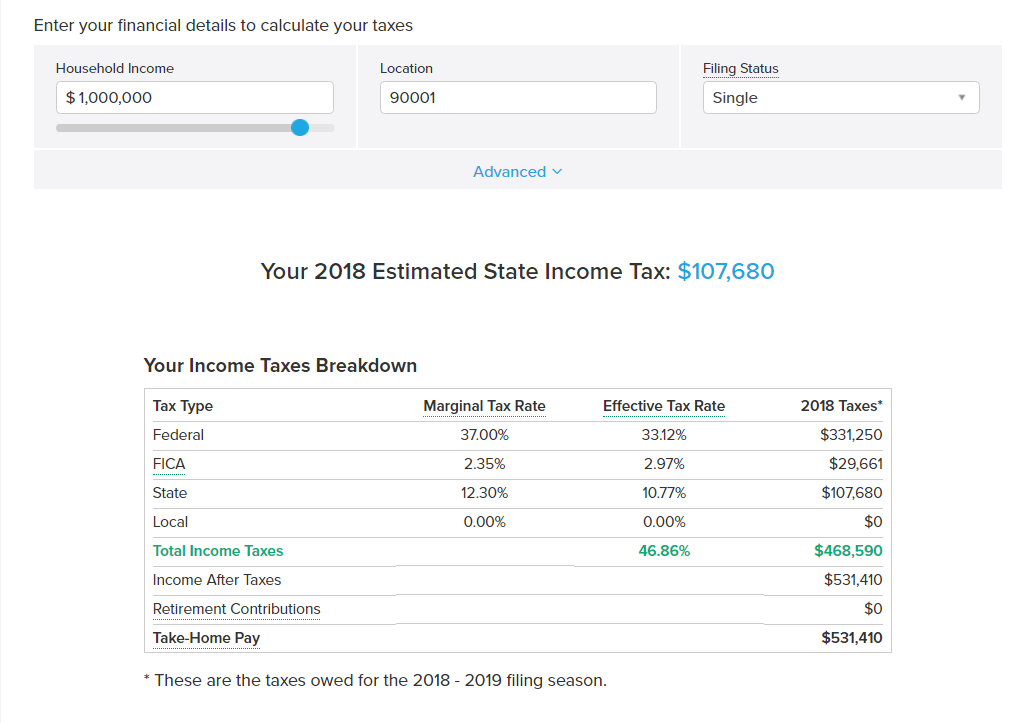Image resolution: width=1009 pixels, height=723 pixels.
Task: Click the Marginal Tax Rate column header
Action: pos(485,406)
